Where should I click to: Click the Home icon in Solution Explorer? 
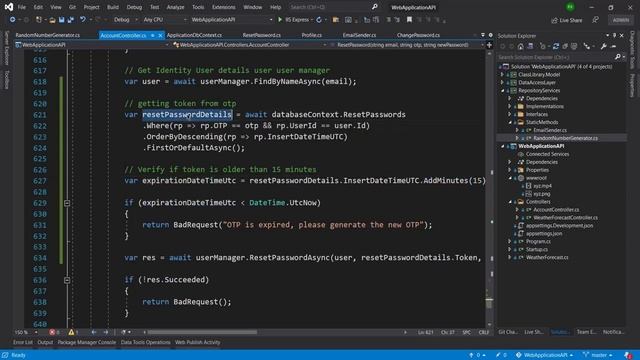coord(520,47)
